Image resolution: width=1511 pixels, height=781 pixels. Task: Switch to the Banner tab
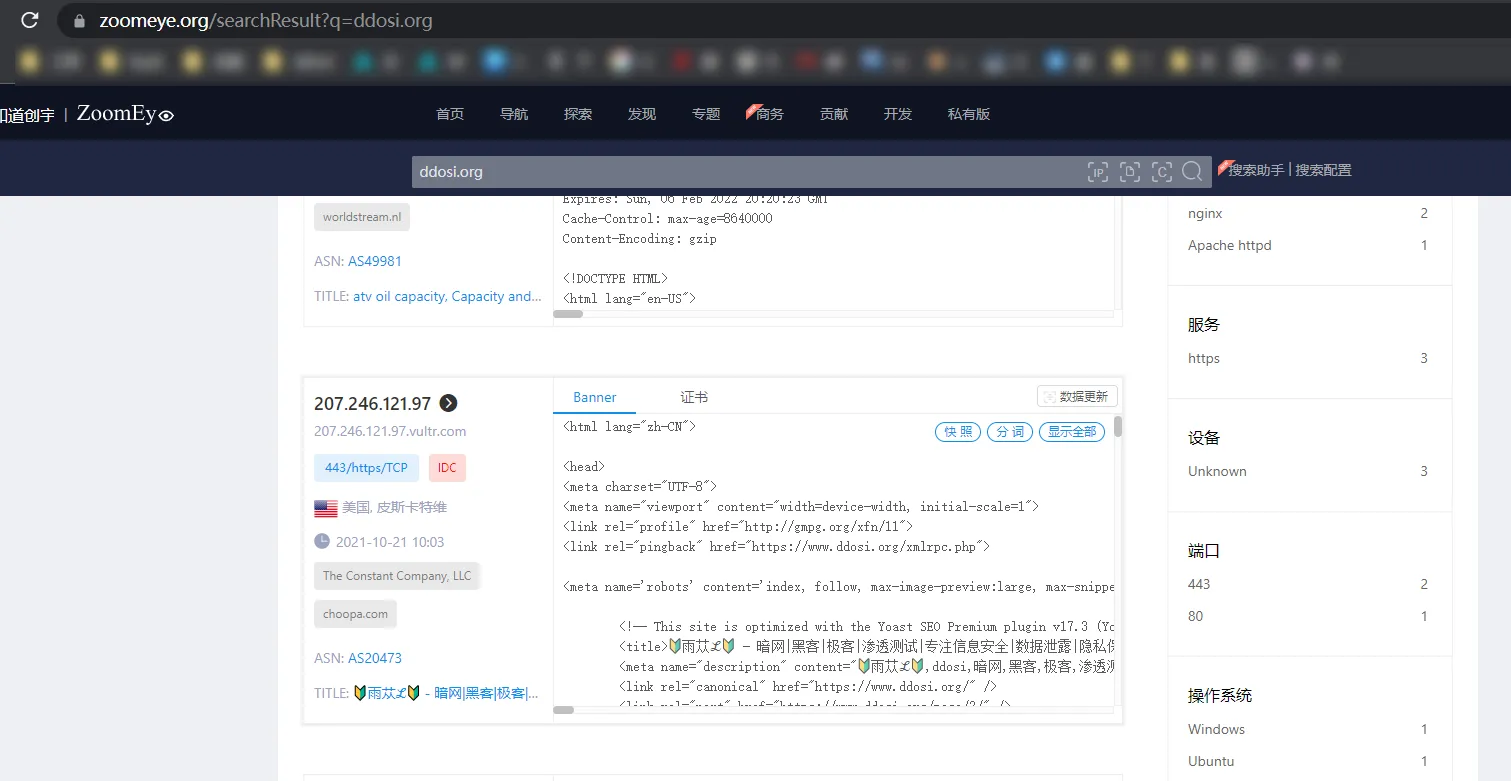pos(595,397)
